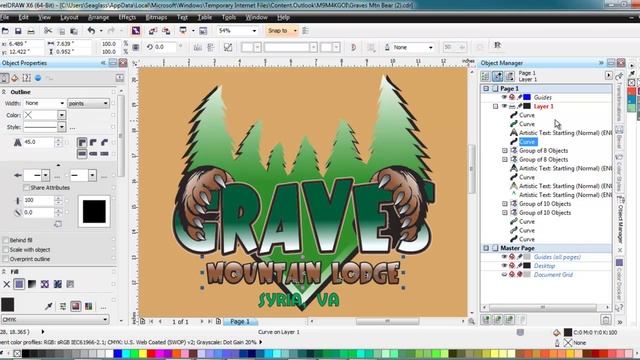
Task: Click the blue swatch in bottom color palette
Action: (x=118, y=353)
